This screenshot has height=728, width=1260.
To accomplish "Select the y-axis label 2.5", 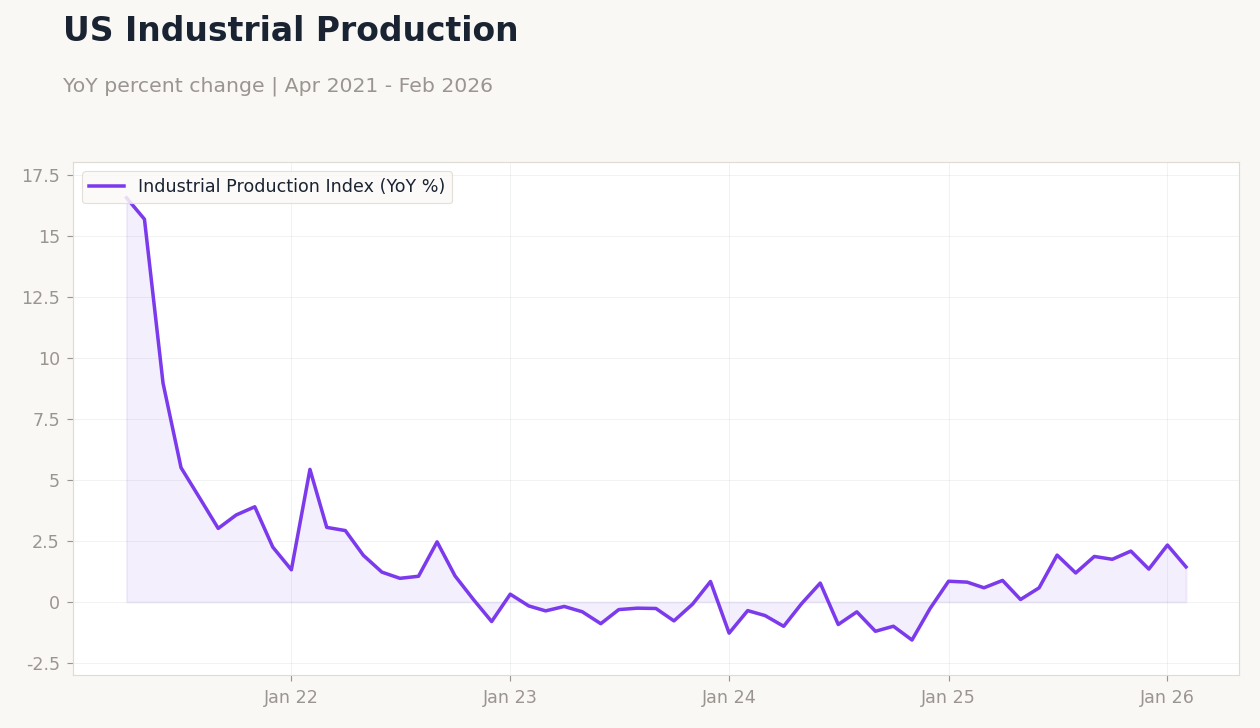I will [x=46, y=542].
